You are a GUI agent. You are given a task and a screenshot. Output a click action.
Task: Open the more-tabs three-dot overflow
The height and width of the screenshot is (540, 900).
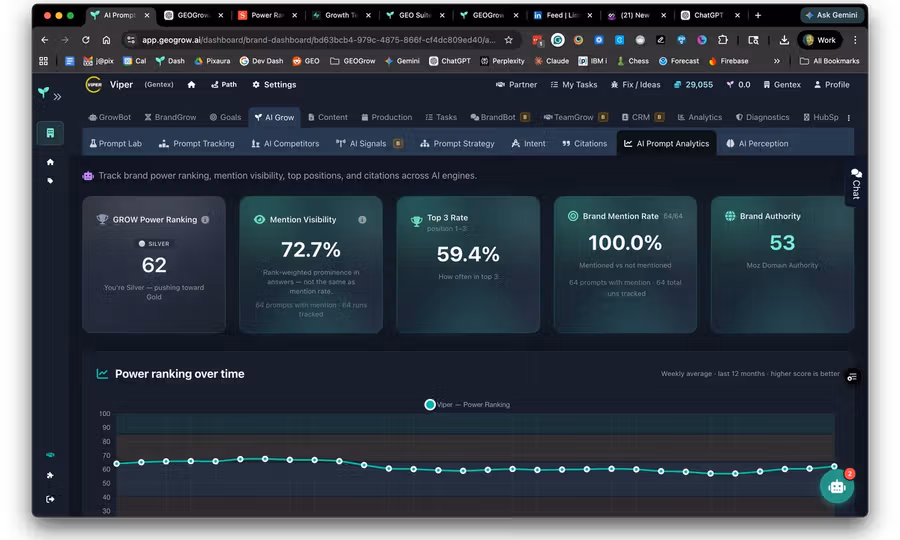point(848,118)
